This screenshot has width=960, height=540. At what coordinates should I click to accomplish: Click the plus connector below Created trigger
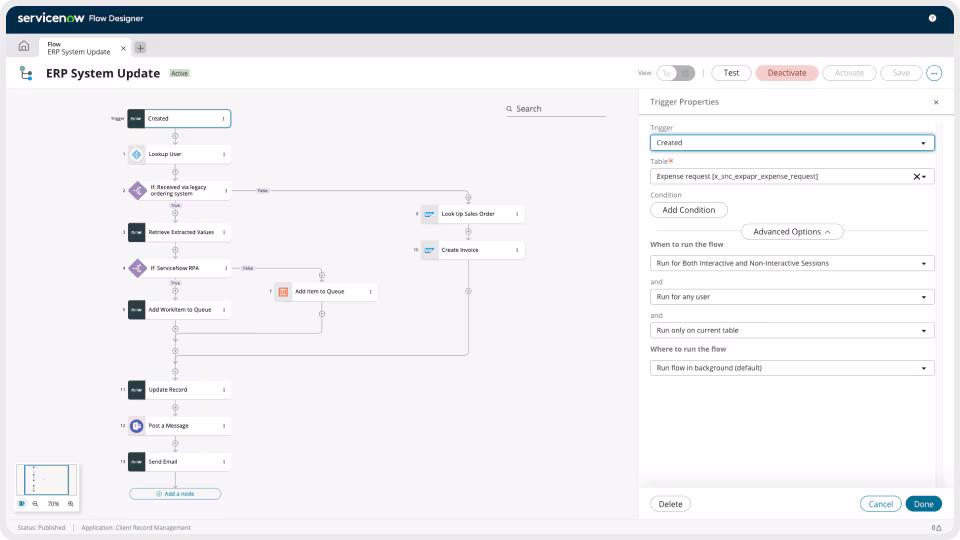[175, 137]
